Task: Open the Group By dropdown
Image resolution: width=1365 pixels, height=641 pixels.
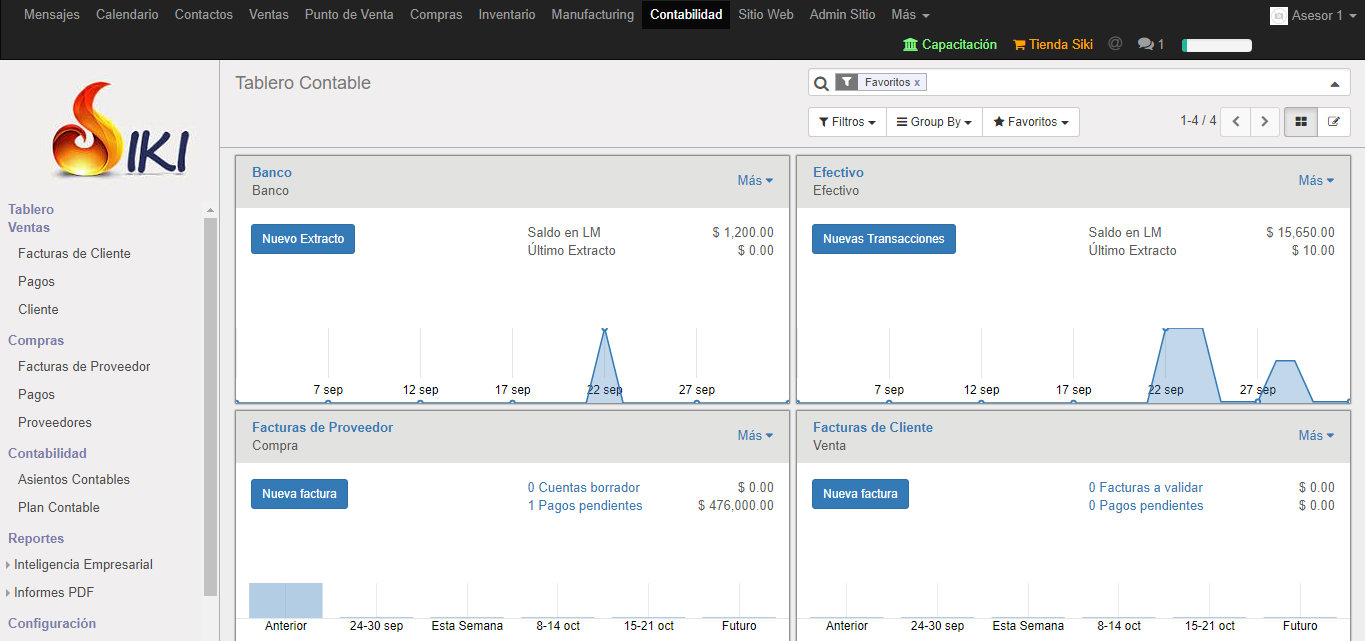Action: point(934,122)
